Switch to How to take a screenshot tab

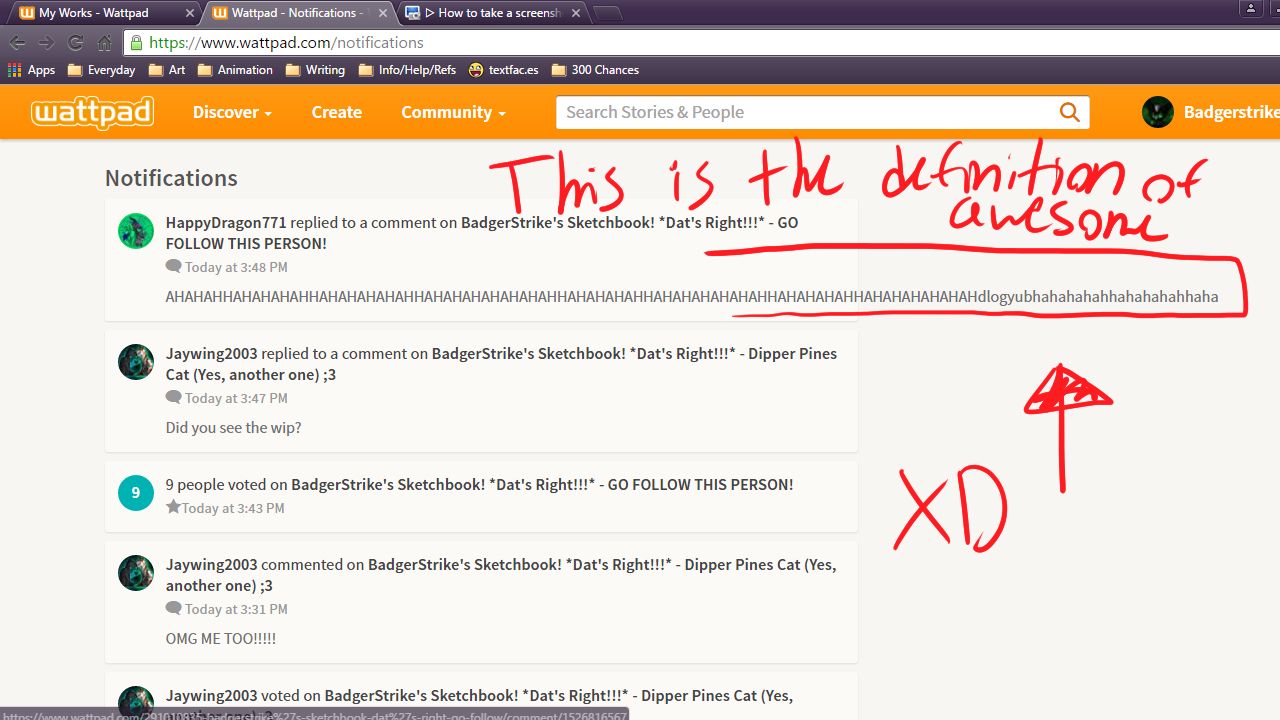click(x=491, y=13)
